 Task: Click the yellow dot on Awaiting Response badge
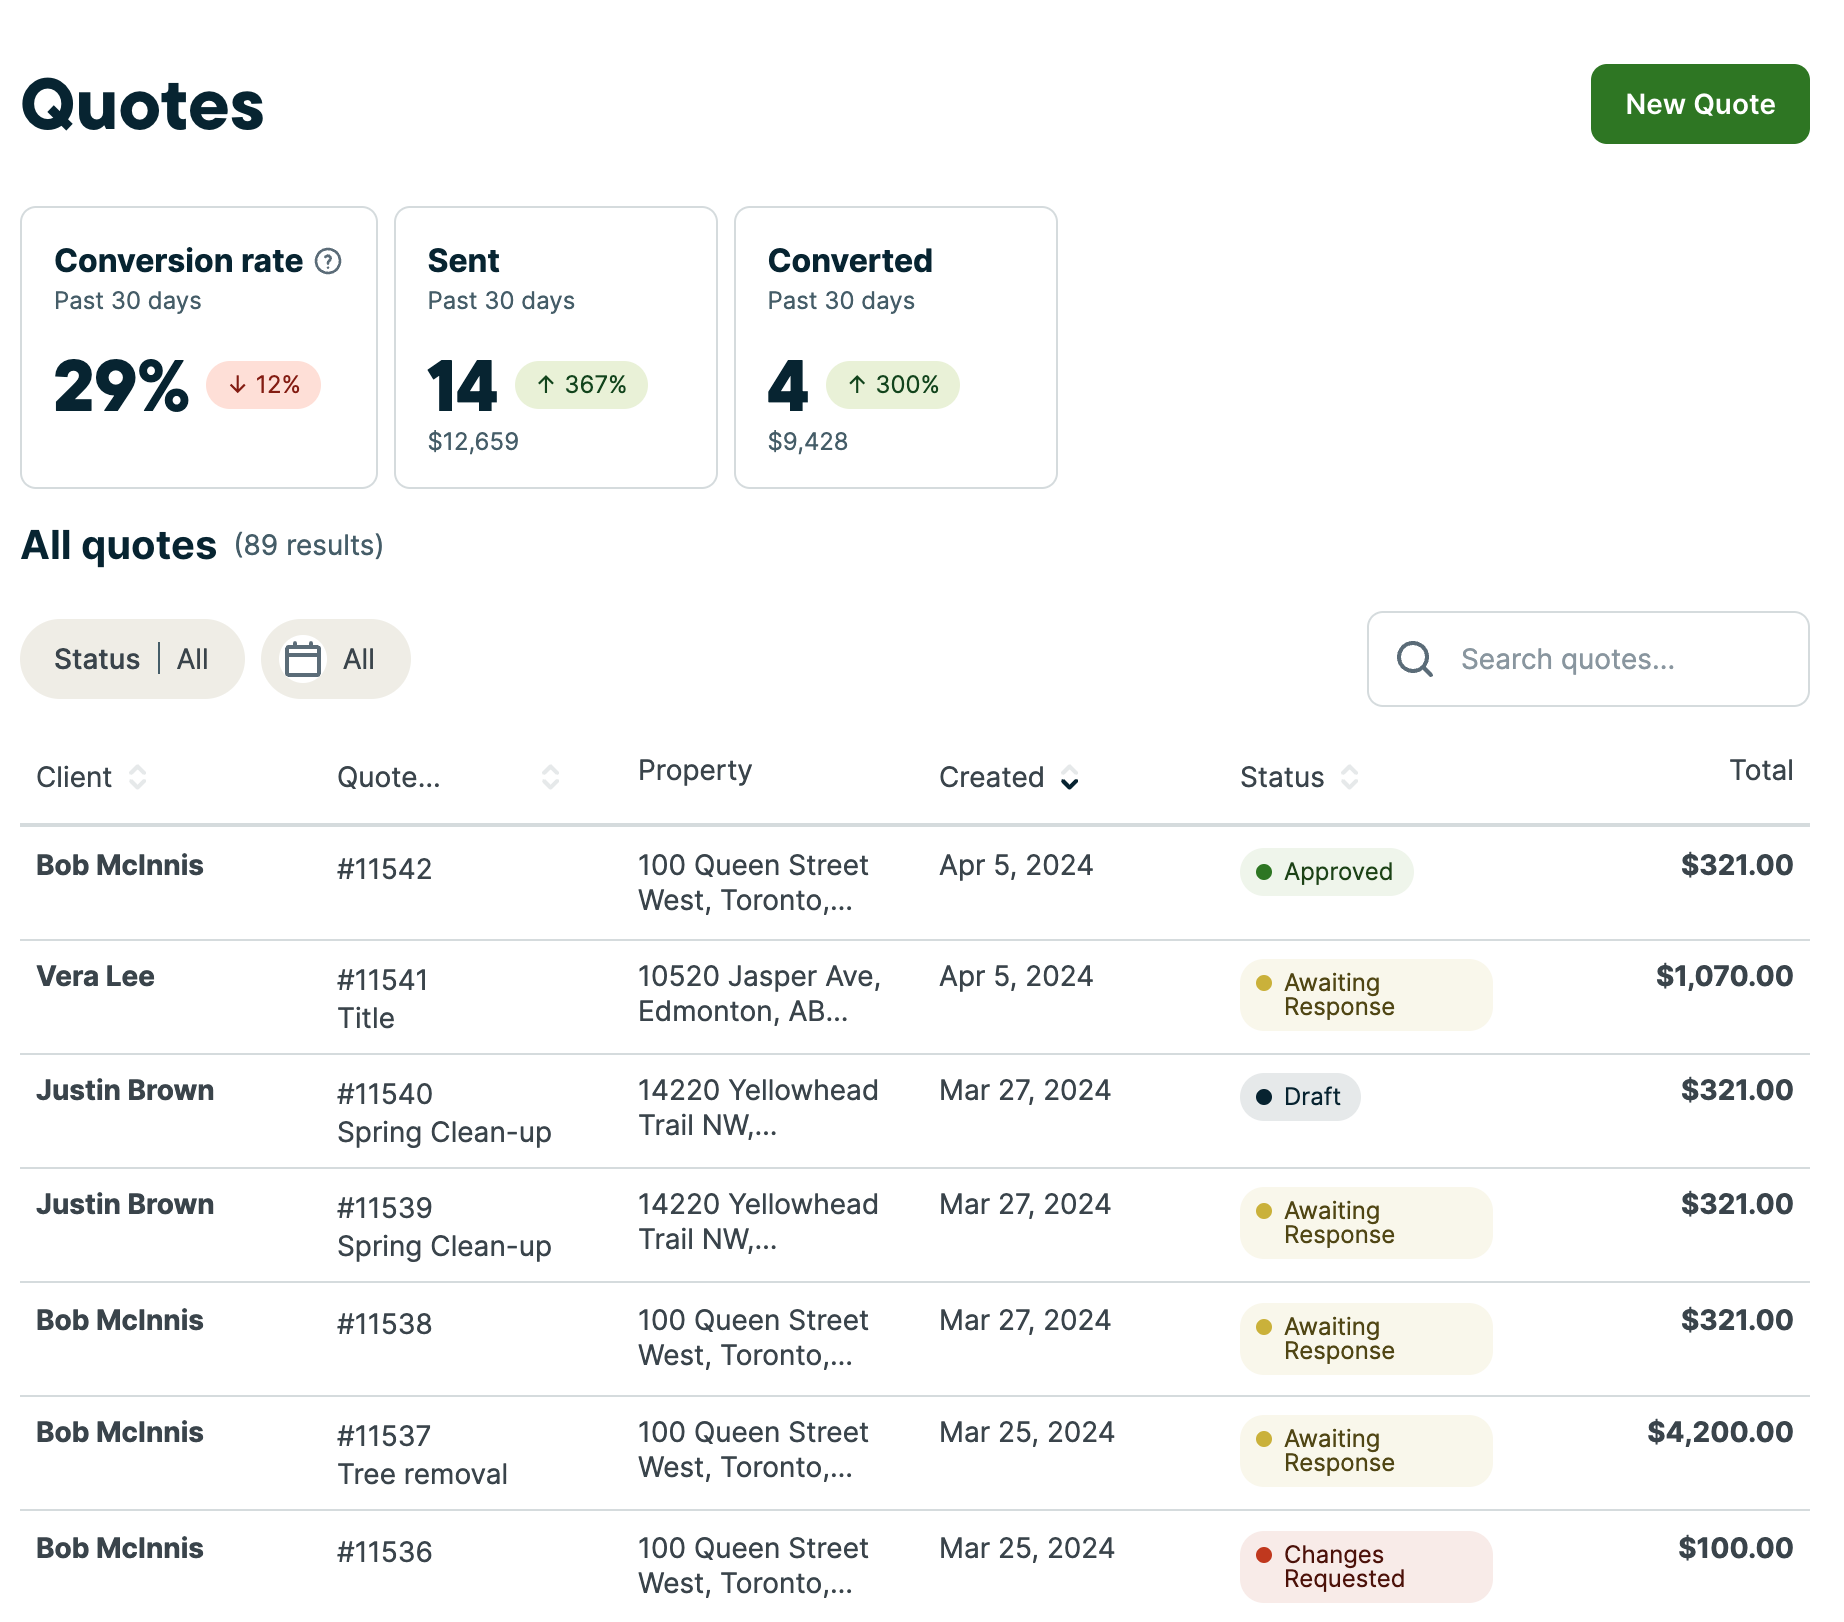(1265, 983)
